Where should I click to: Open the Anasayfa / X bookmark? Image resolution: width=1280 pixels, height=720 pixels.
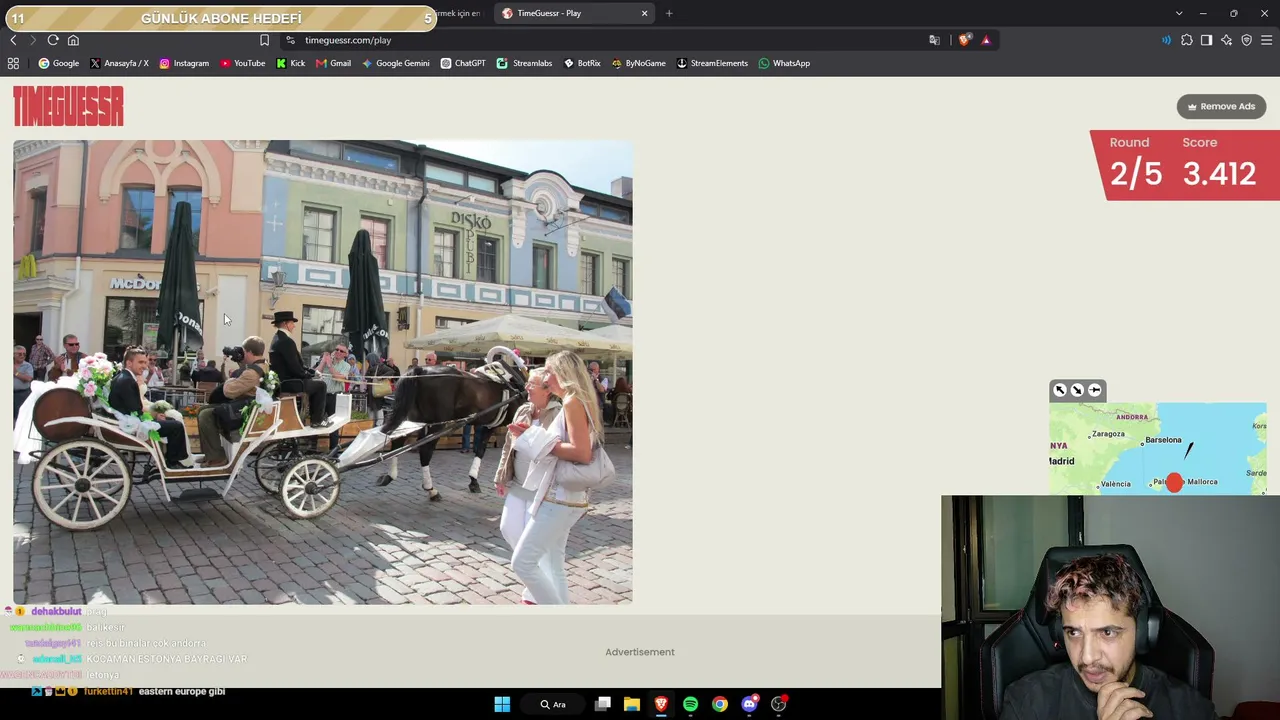119,63
